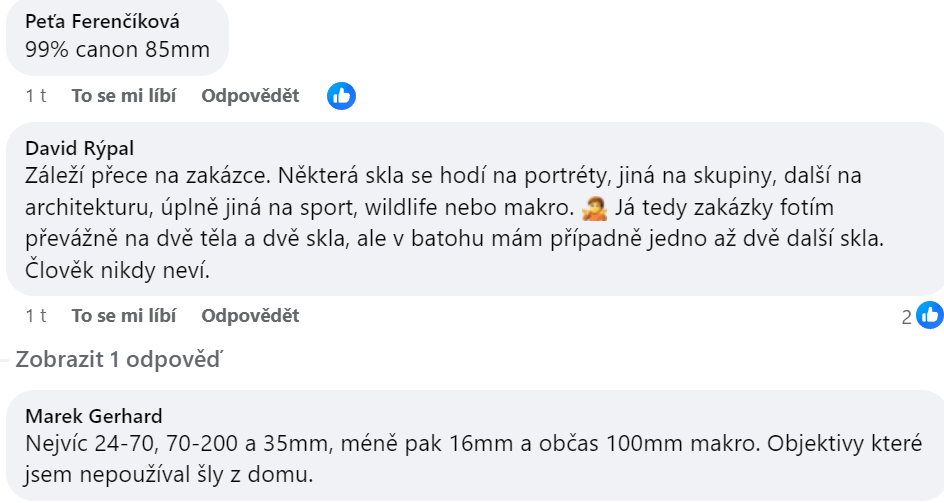
Task: Click "jsem nepoužíval šly z domu" in Marek's comment
Action: coord(169,475)
